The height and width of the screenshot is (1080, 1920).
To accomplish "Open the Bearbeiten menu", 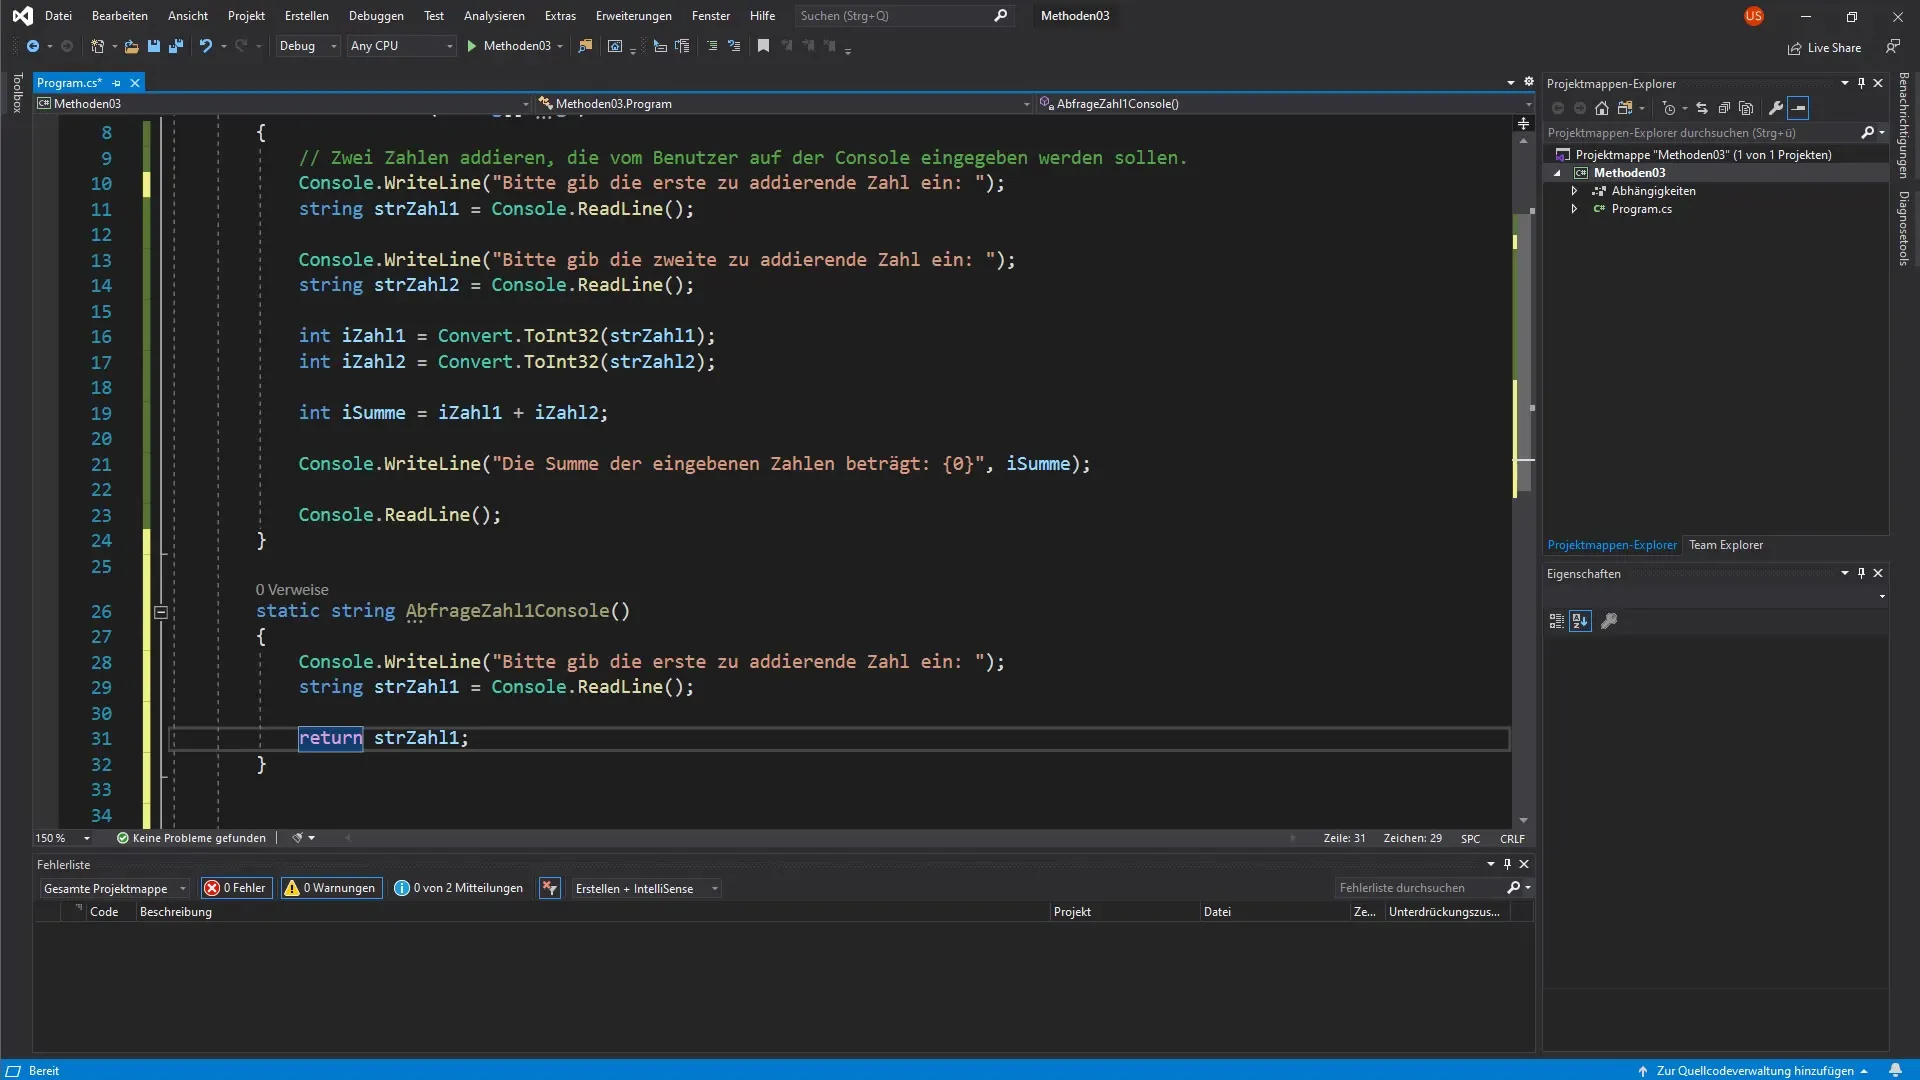I will coord(120,16).
